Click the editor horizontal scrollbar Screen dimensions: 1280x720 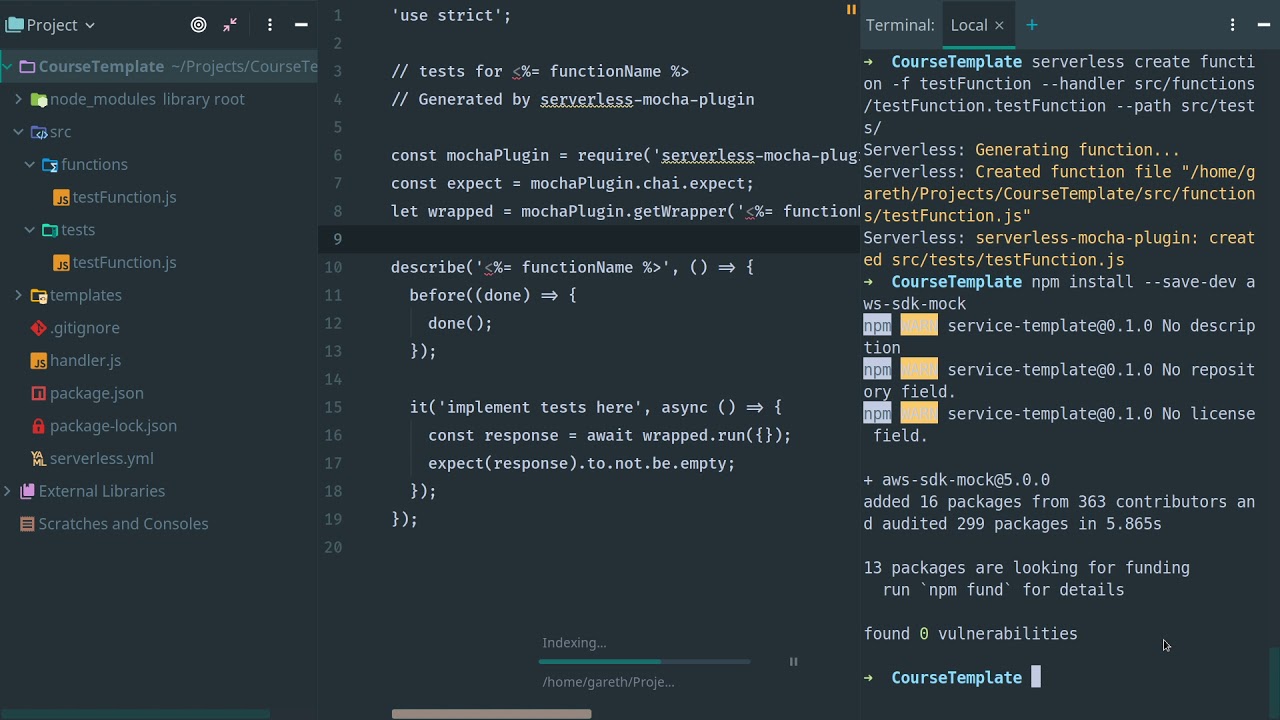(x=491, y=714)
